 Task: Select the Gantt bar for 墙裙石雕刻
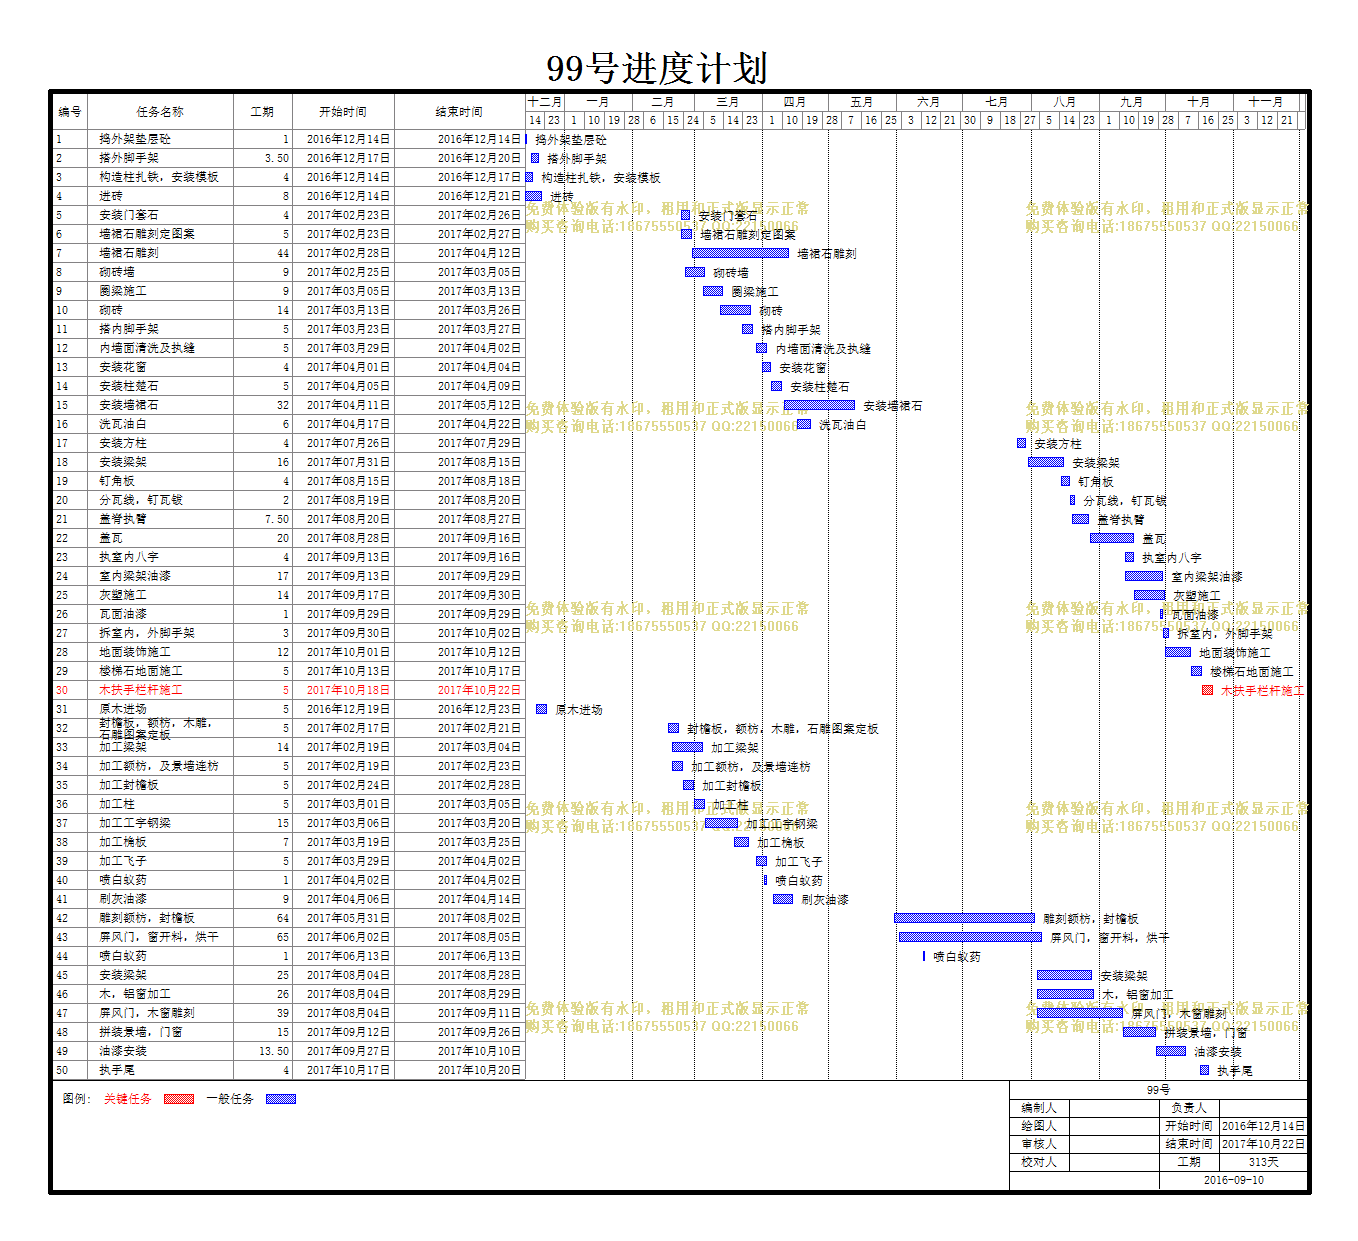[741, 253]
